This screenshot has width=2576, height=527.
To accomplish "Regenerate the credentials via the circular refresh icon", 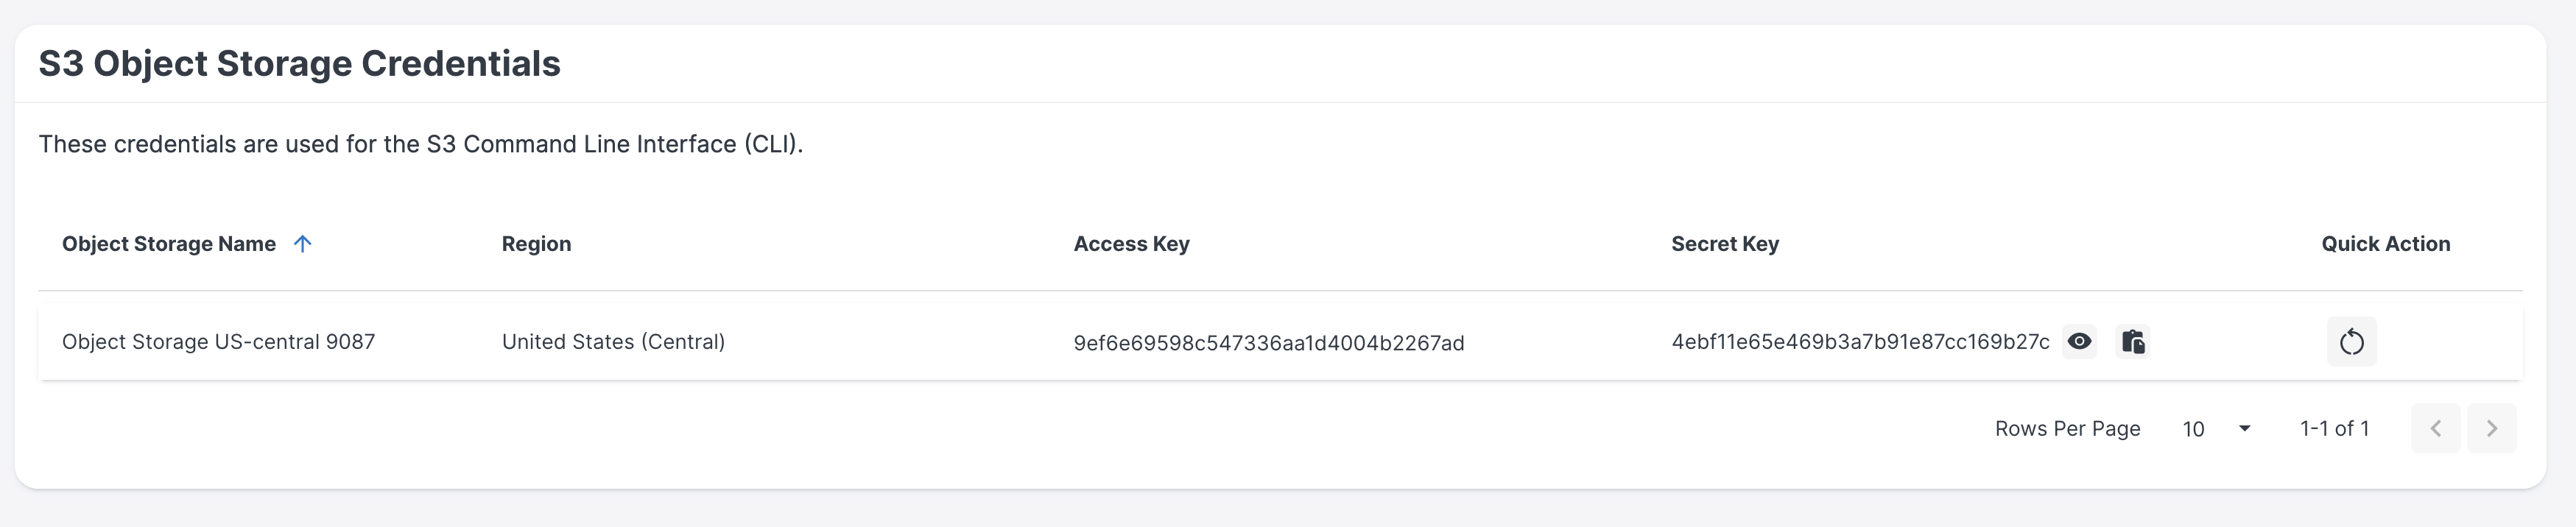I will tap(2351, 341).
